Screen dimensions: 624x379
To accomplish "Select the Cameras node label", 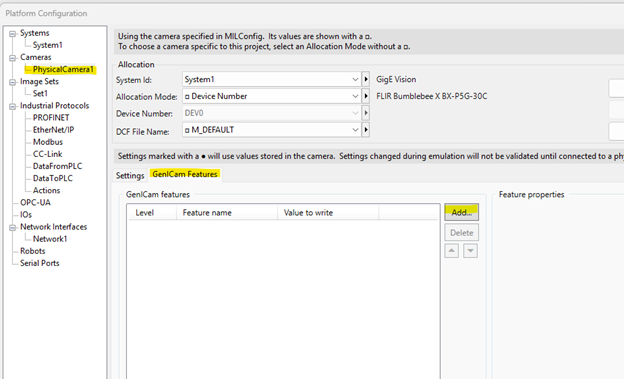I will click(x=36, y=57).
